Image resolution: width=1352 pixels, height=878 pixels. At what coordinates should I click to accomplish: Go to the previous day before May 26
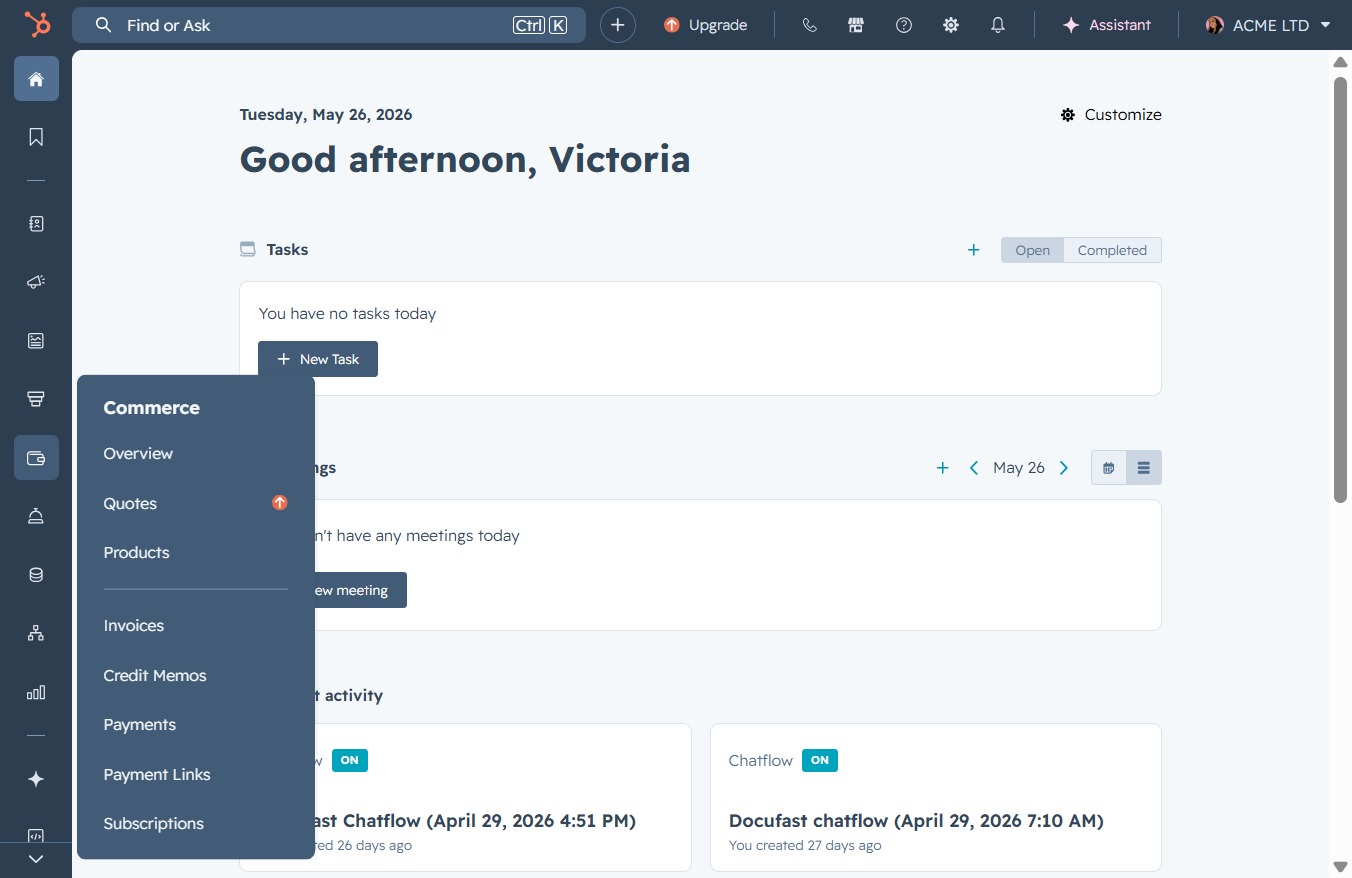click(974, 468)
